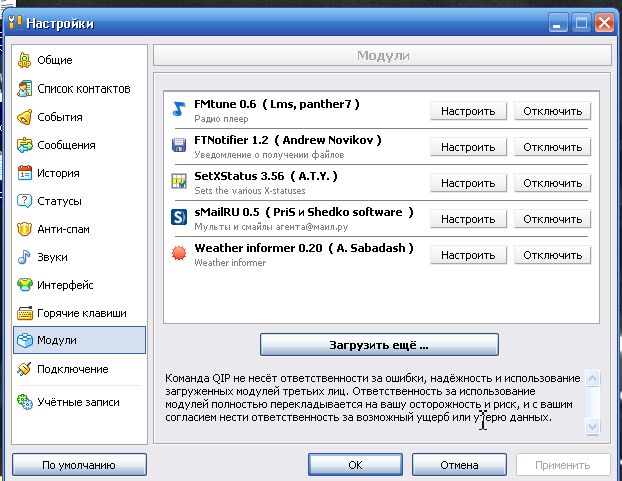Disable the FTNotifier module with Отключить
The width and height of the screenshot is (622, 481).
point(552,147)
